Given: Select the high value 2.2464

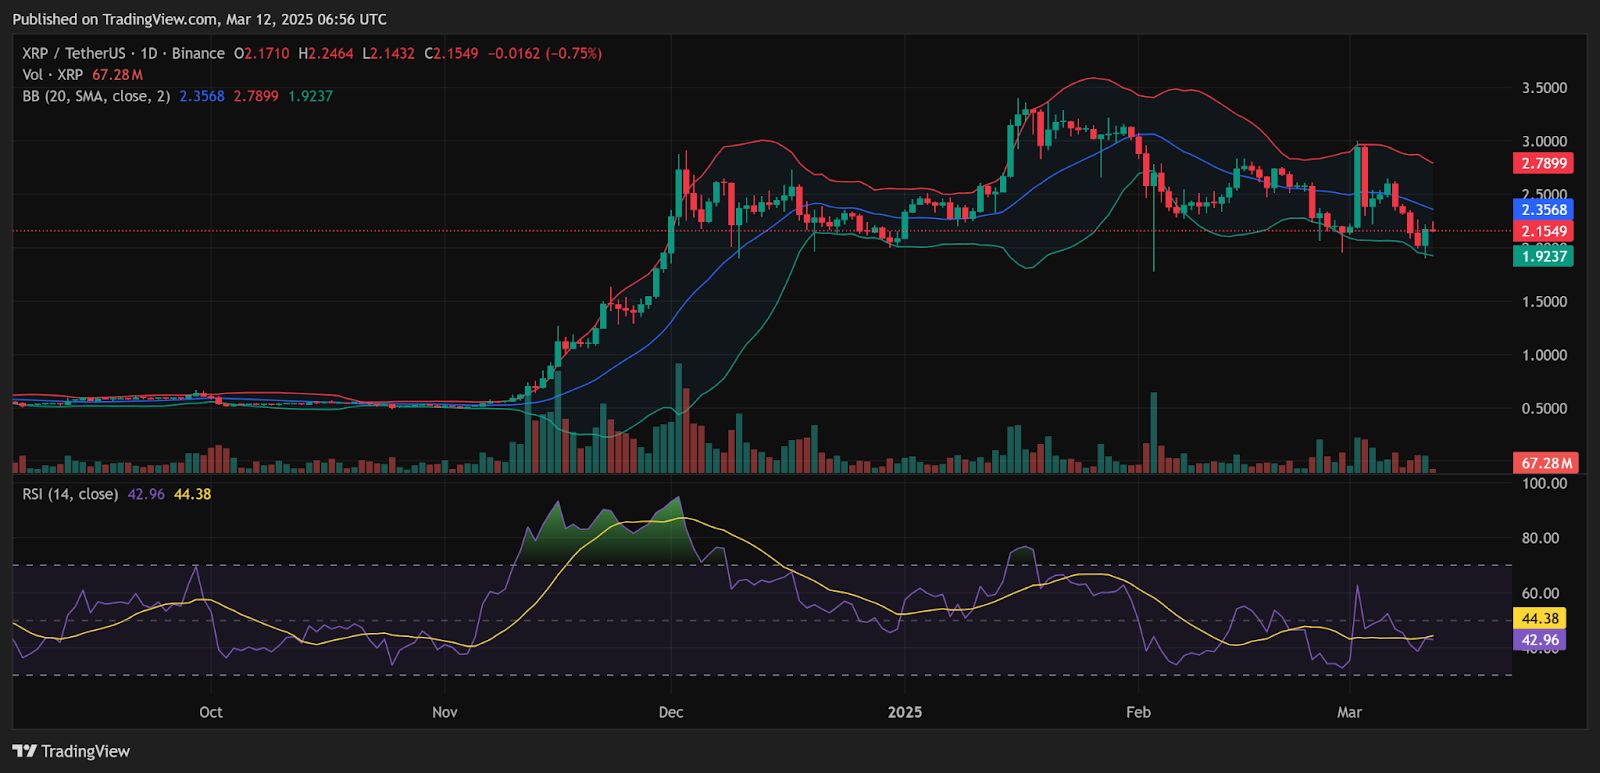Looking at the screenshot, I should pyautogui.click(x=331, y=53).
